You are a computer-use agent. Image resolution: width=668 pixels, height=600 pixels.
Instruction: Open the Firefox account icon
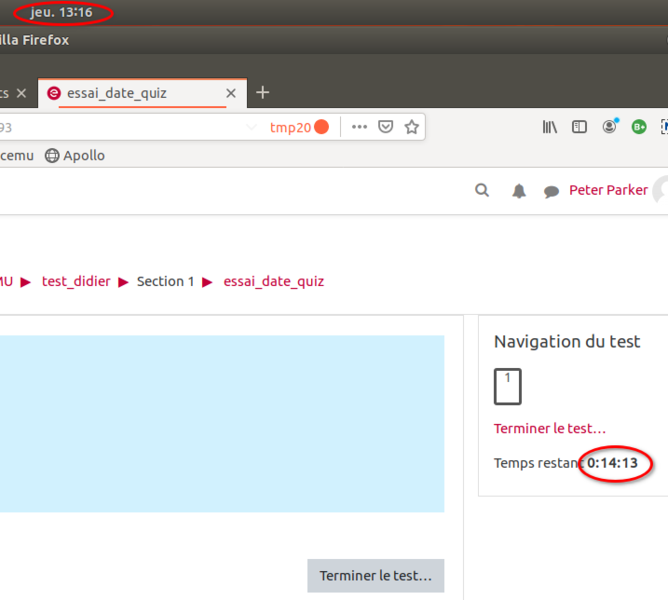click(x=609, y=127)
